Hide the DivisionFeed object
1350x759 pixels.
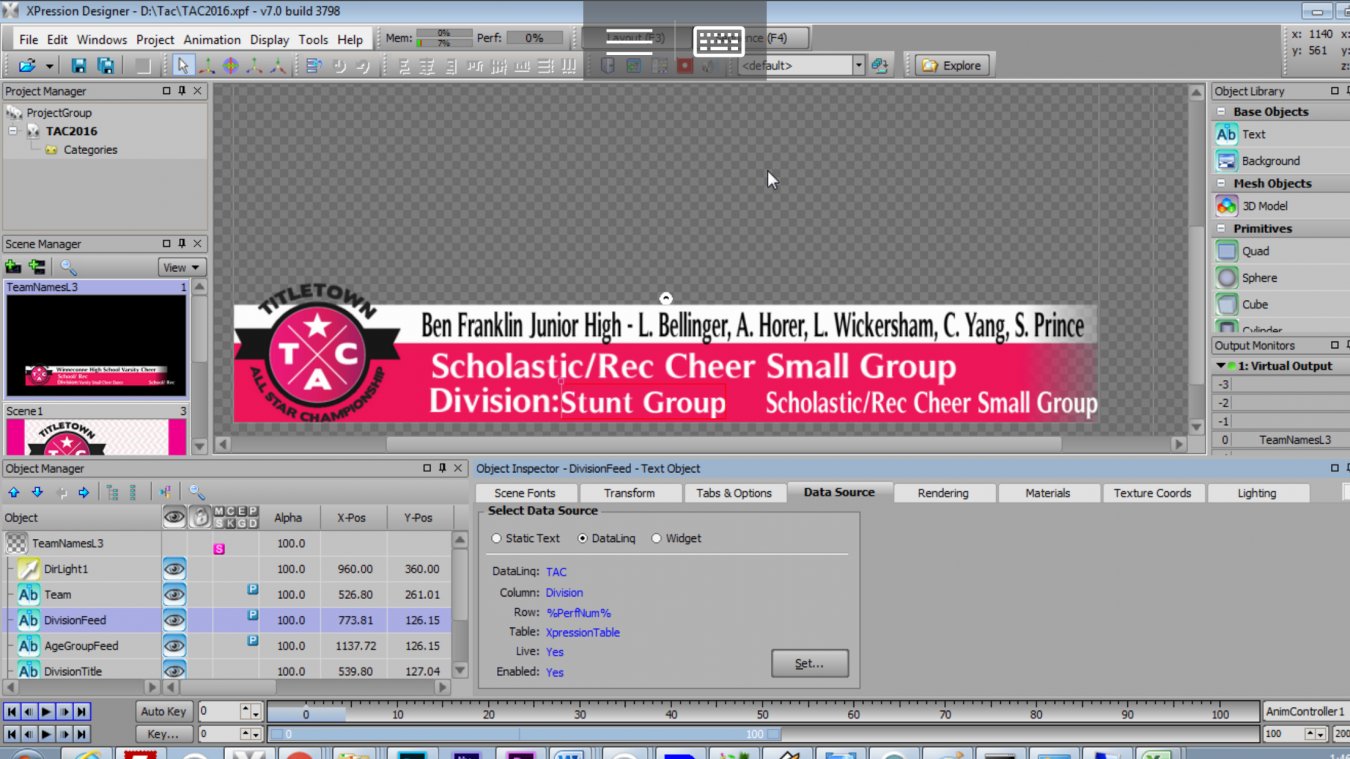pos(174,621)
